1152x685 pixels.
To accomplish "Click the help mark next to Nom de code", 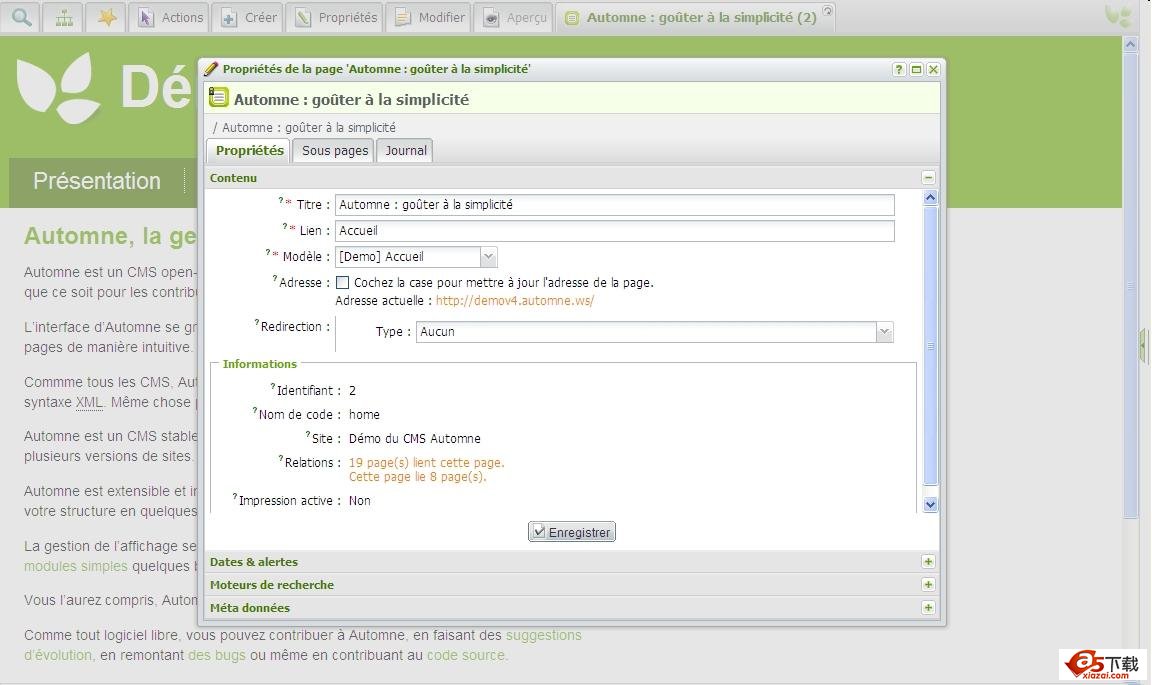I will pos(255,411).
